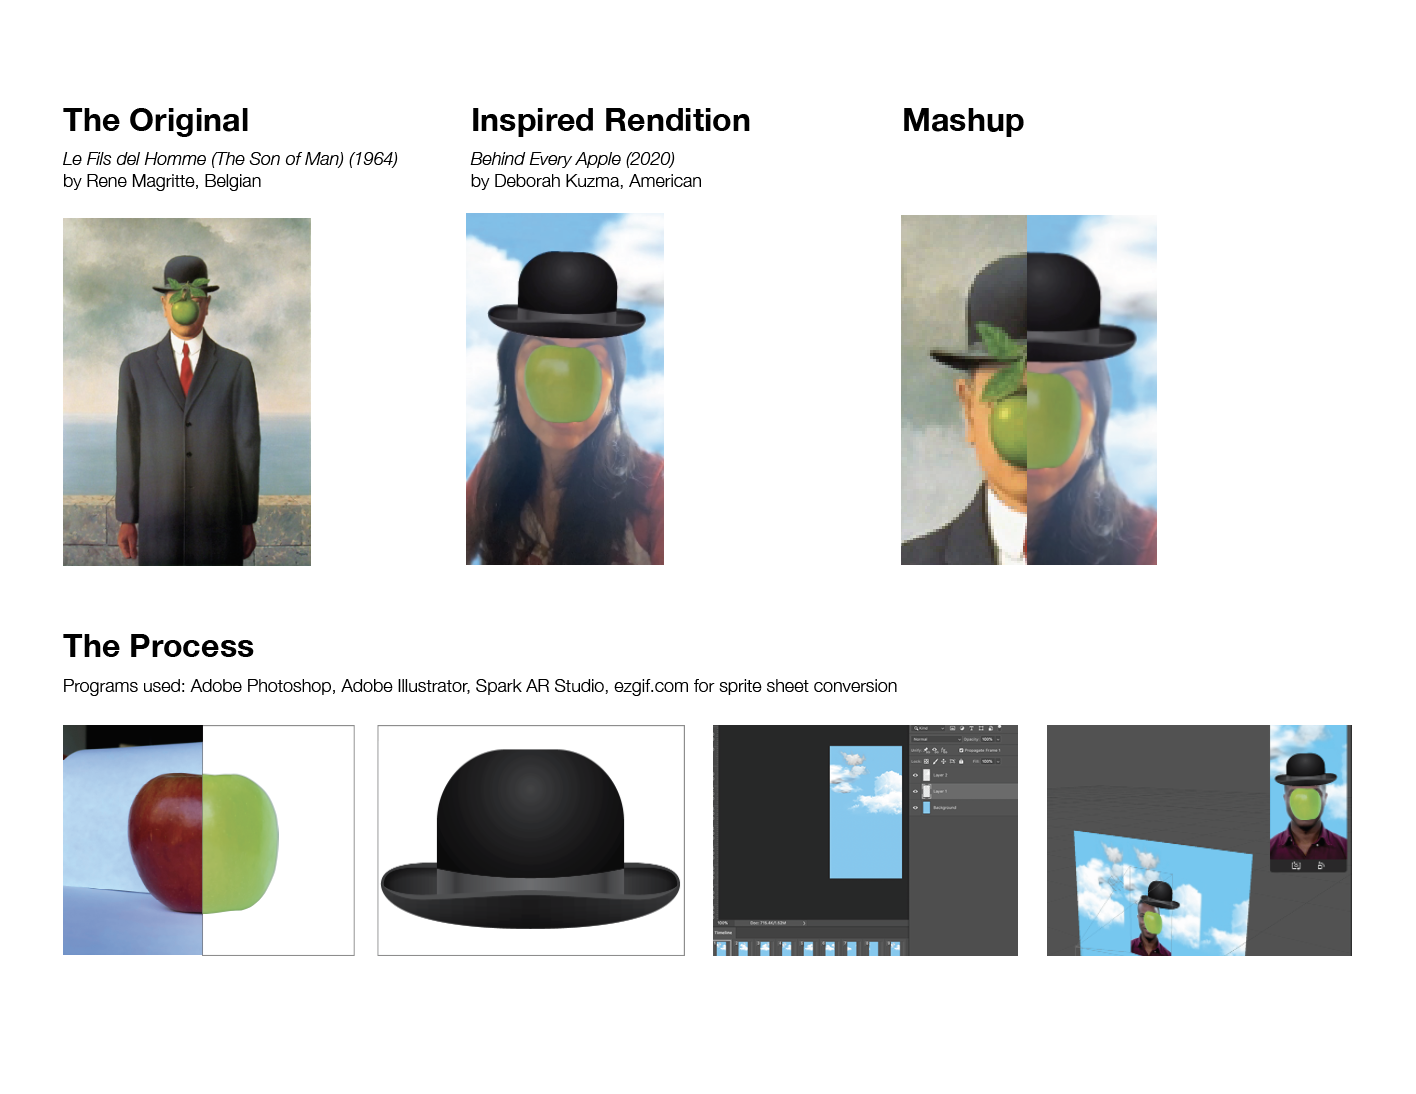The image size is (1416, 1094).
Task: Click the Lock all padlock icon
Action: coord(961,761)
